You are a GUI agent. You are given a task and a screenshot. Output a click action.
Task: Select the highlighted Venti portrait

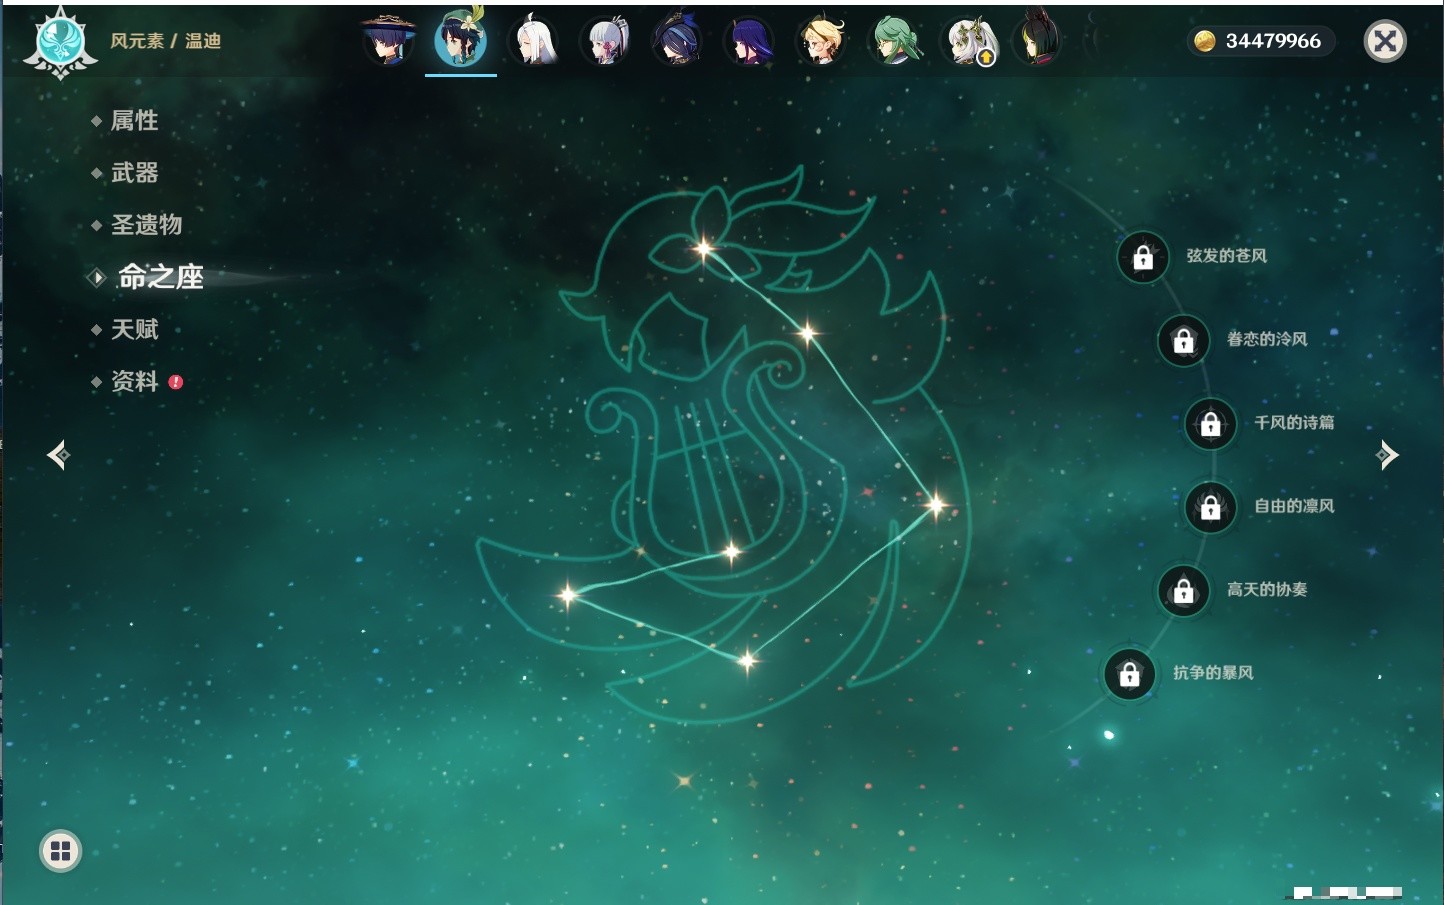(x=460, y=39)
